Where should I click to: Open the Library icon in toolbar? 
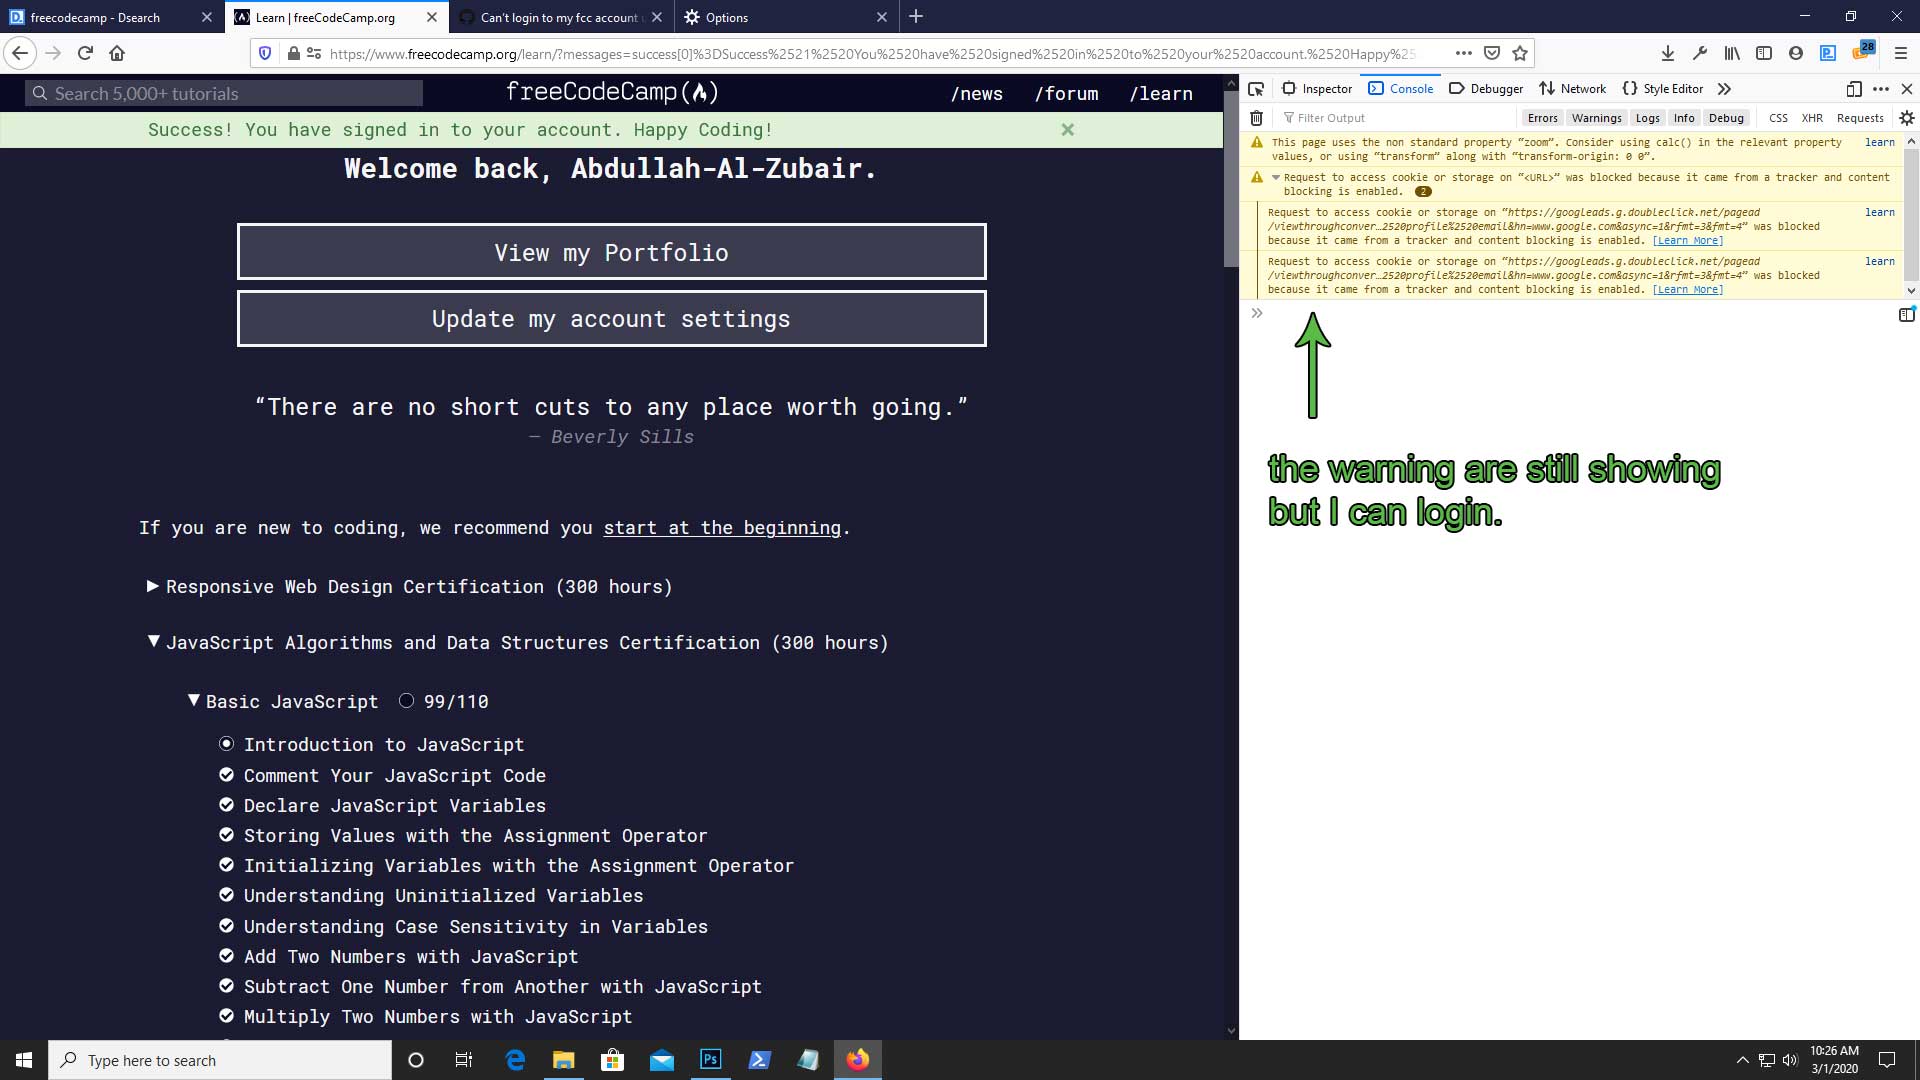click(1731, 54)
